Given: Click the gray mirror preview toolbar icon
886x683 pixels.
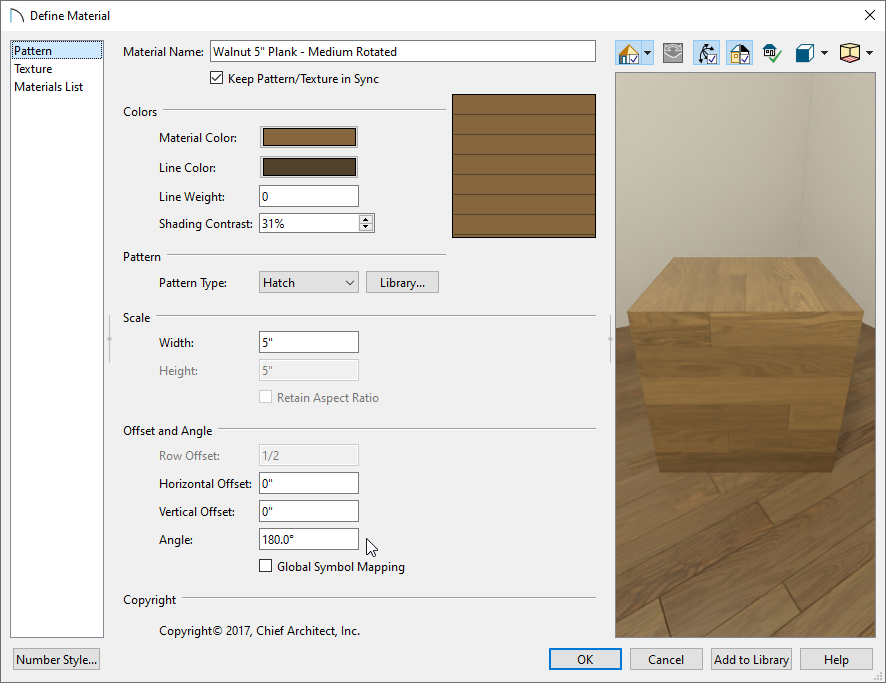Looking at the screenshot, I should click(673, 52).
